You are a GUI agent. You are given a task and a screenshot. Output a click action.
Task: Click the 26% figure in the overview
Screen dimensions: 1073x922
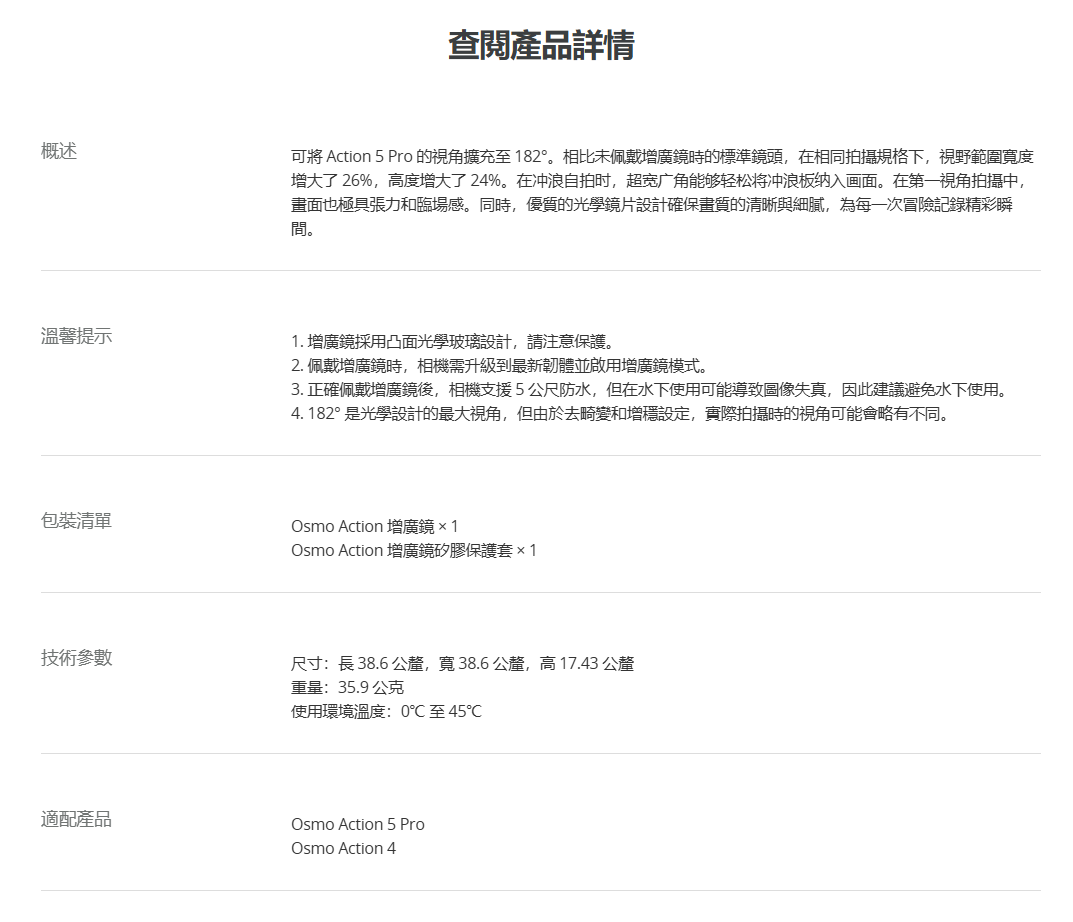(x=357, y=181)
